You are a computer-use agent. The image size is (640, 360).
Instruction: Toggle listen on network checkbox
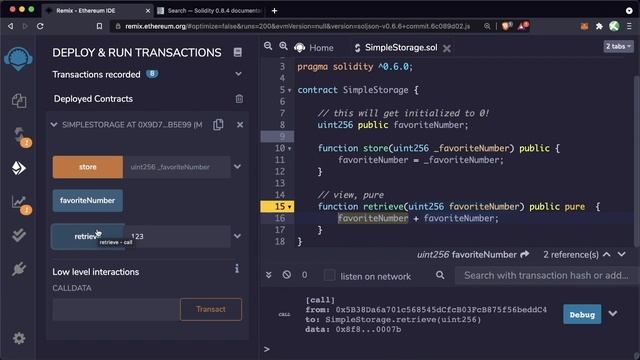(329, 276)
